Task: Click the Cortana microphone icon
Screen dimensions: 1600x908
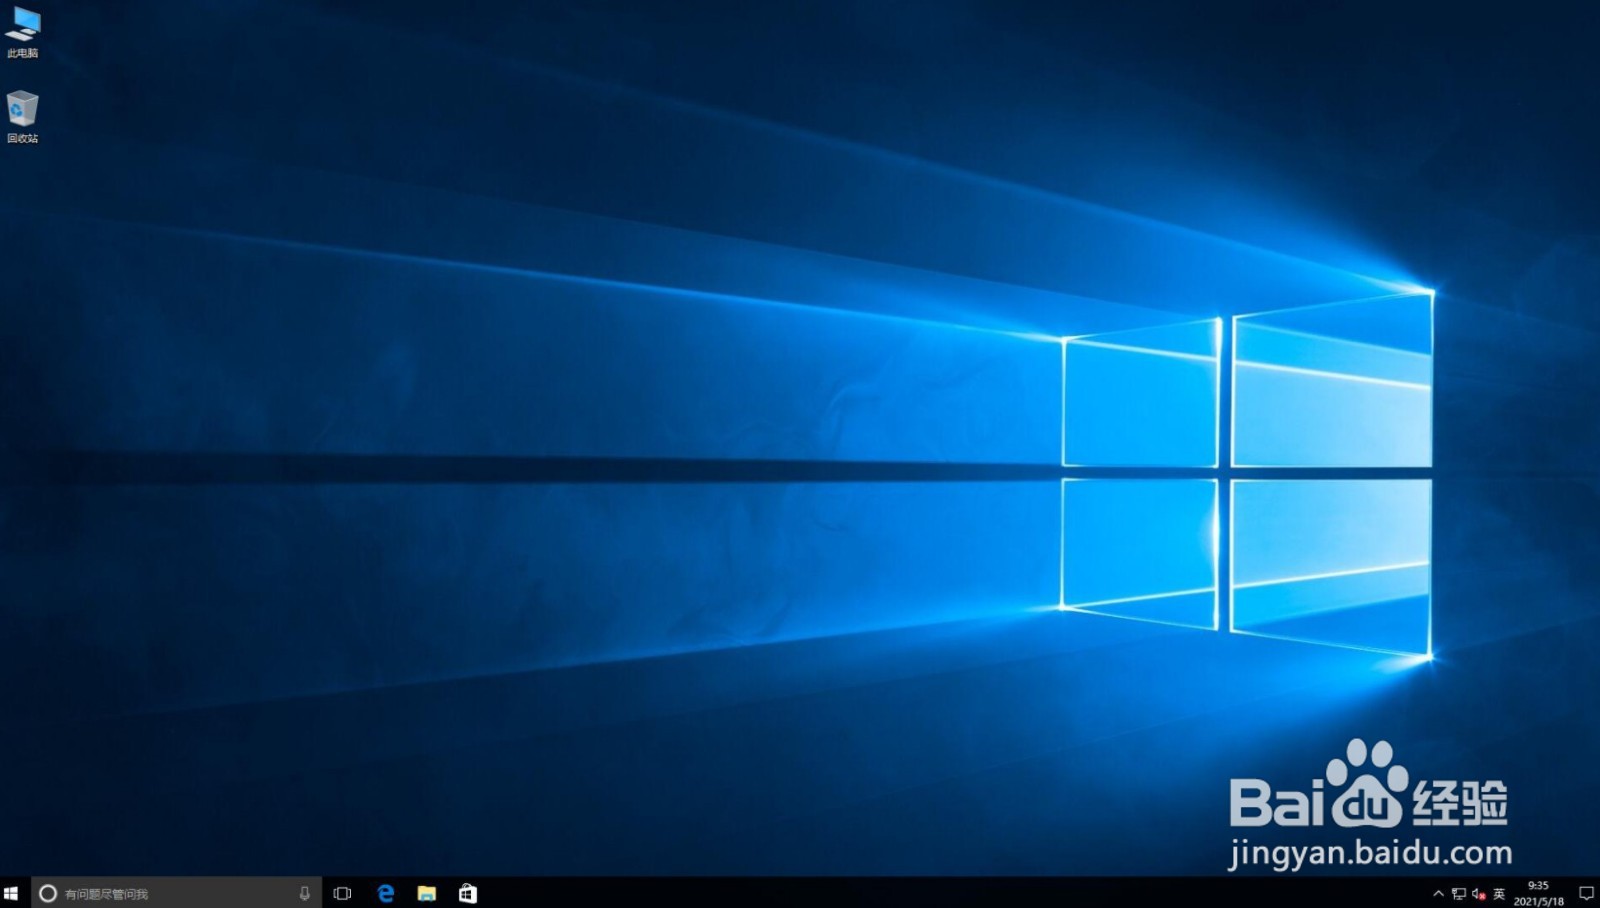Action: point(305,893)
